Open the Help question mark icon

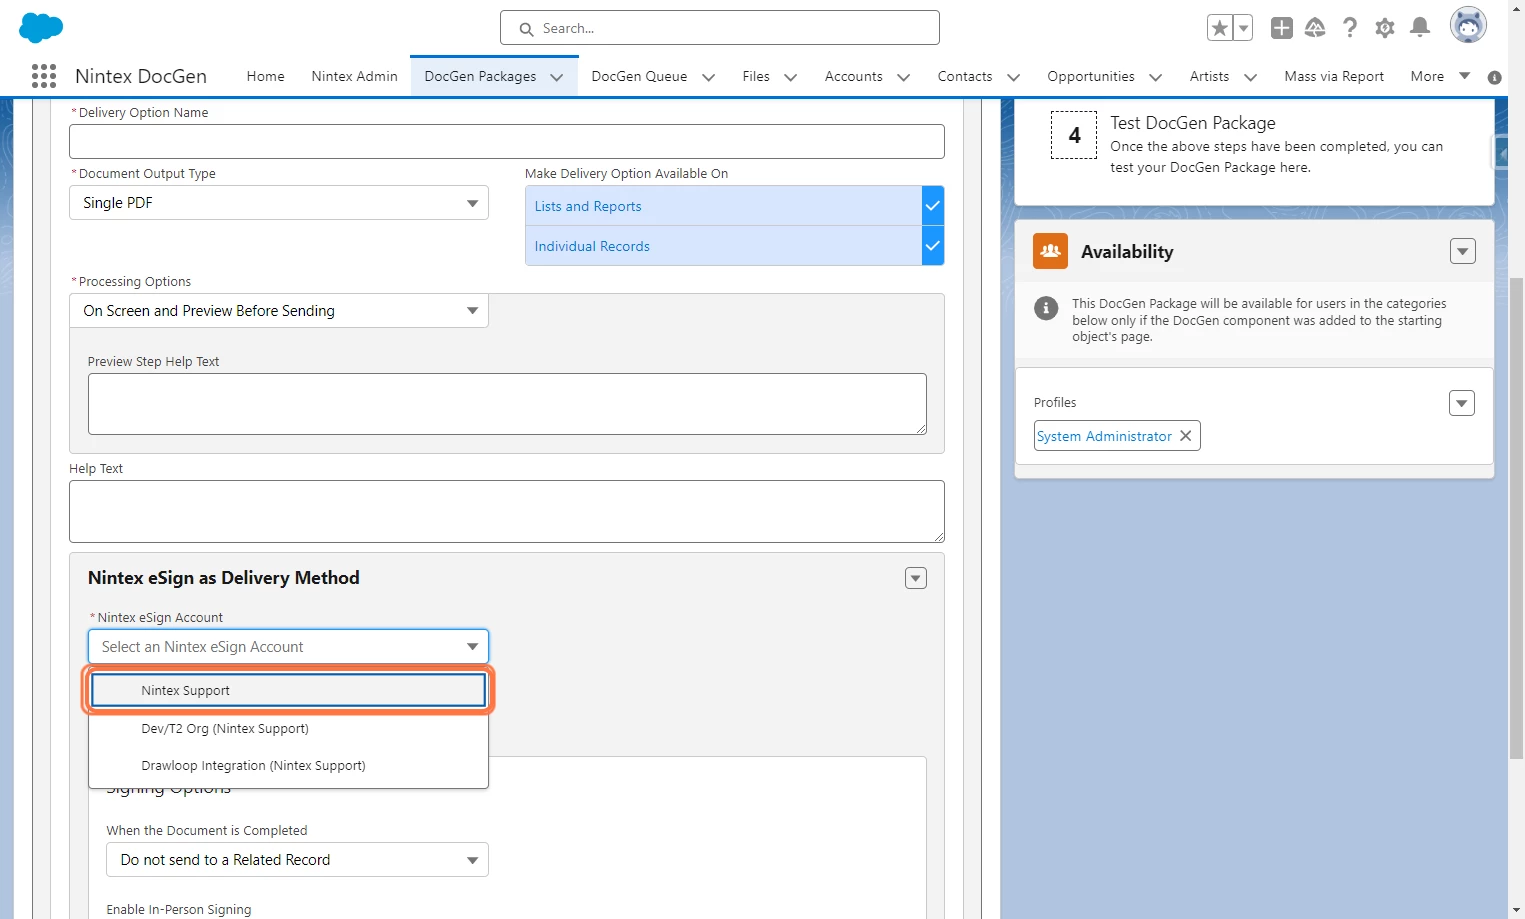pyautogui.click(x=1350, y=28)
